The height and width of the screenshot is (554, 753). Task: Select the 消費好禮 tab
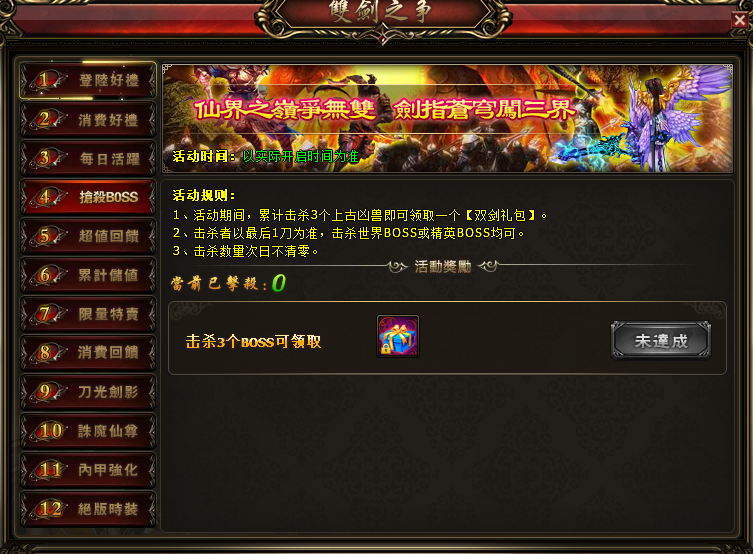88,120
